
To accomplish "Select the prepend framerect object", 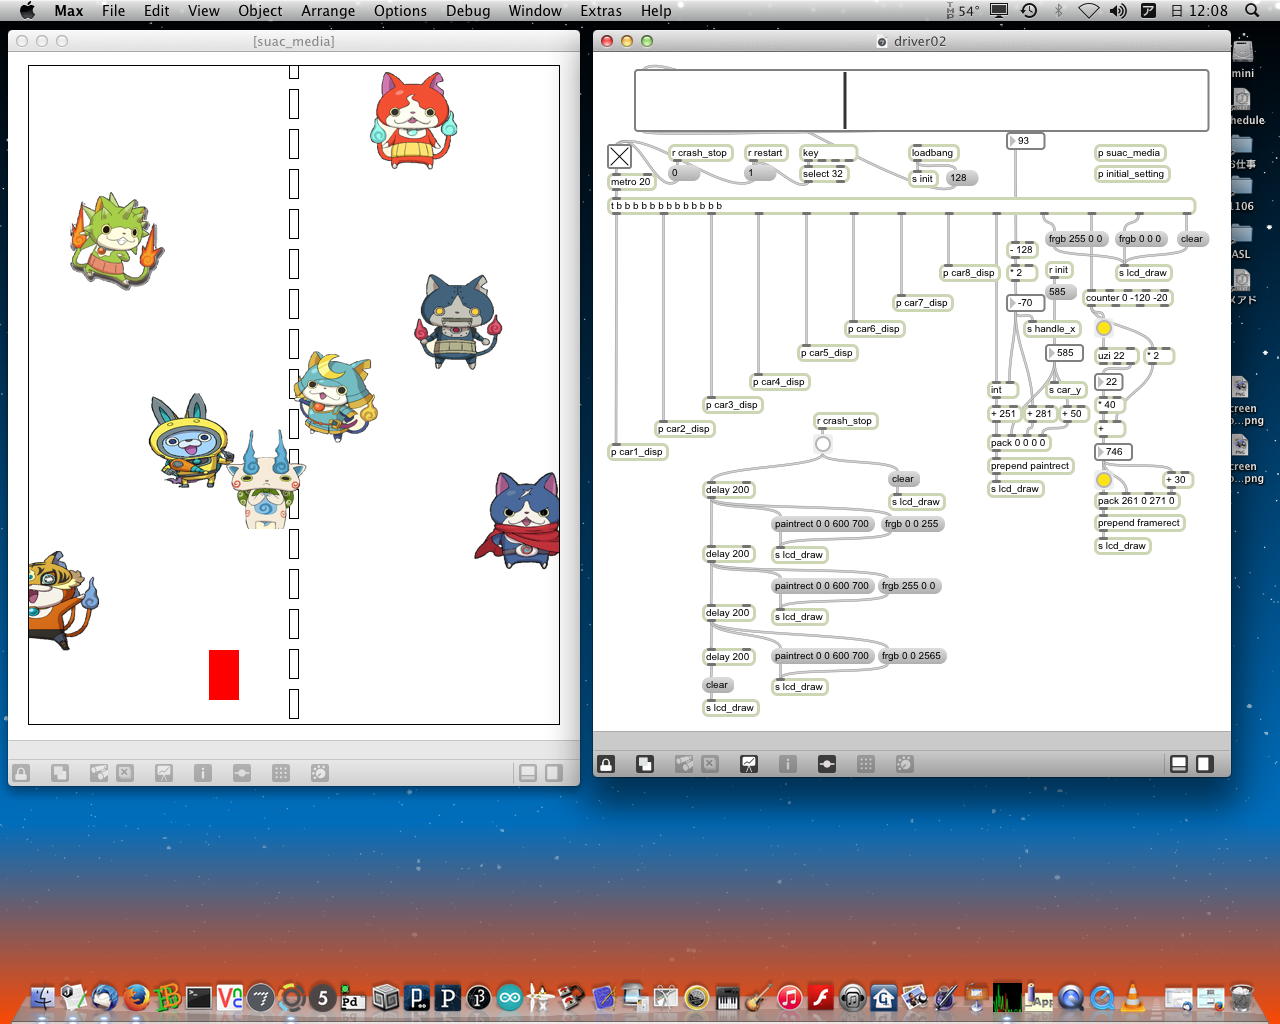I will pyautogui.click(x=1139, y=523).
